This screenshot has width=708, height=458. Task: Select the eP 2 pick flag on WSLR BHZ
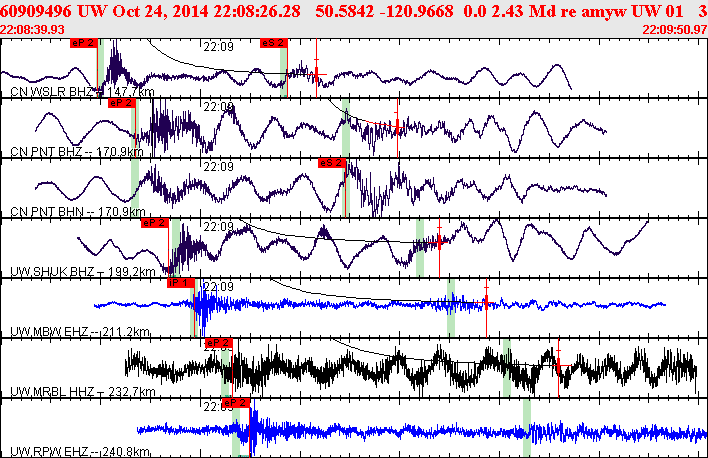(84, 43)
